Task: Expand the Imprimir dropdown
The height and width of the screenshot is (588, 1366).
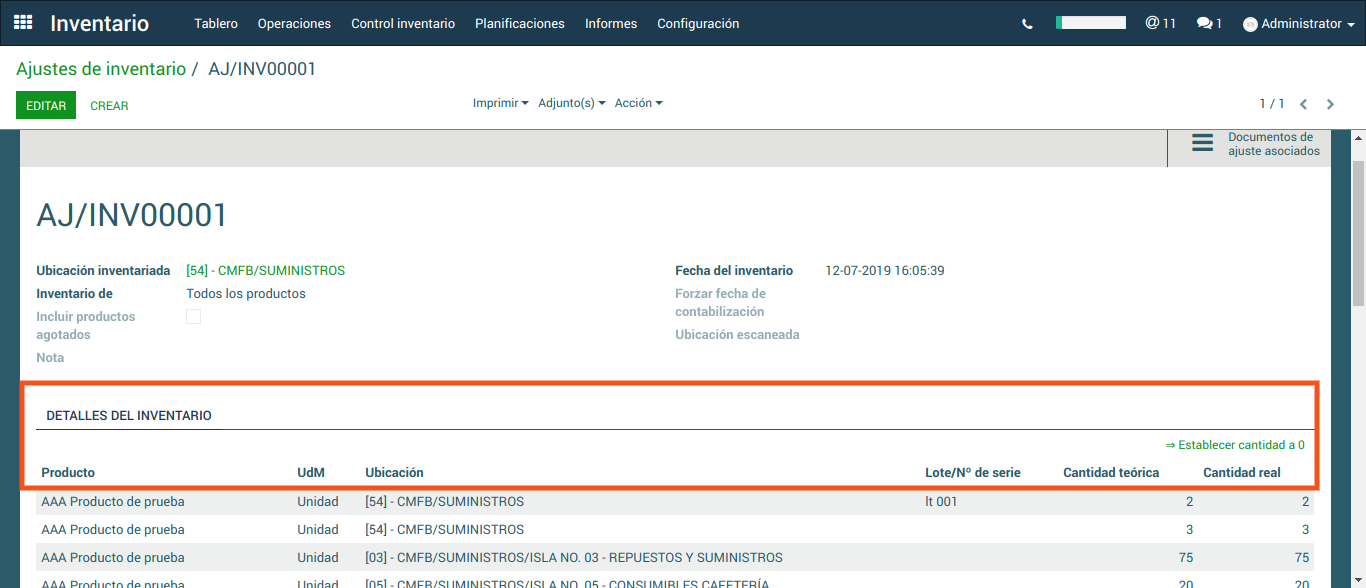Action: coord(500,103)
